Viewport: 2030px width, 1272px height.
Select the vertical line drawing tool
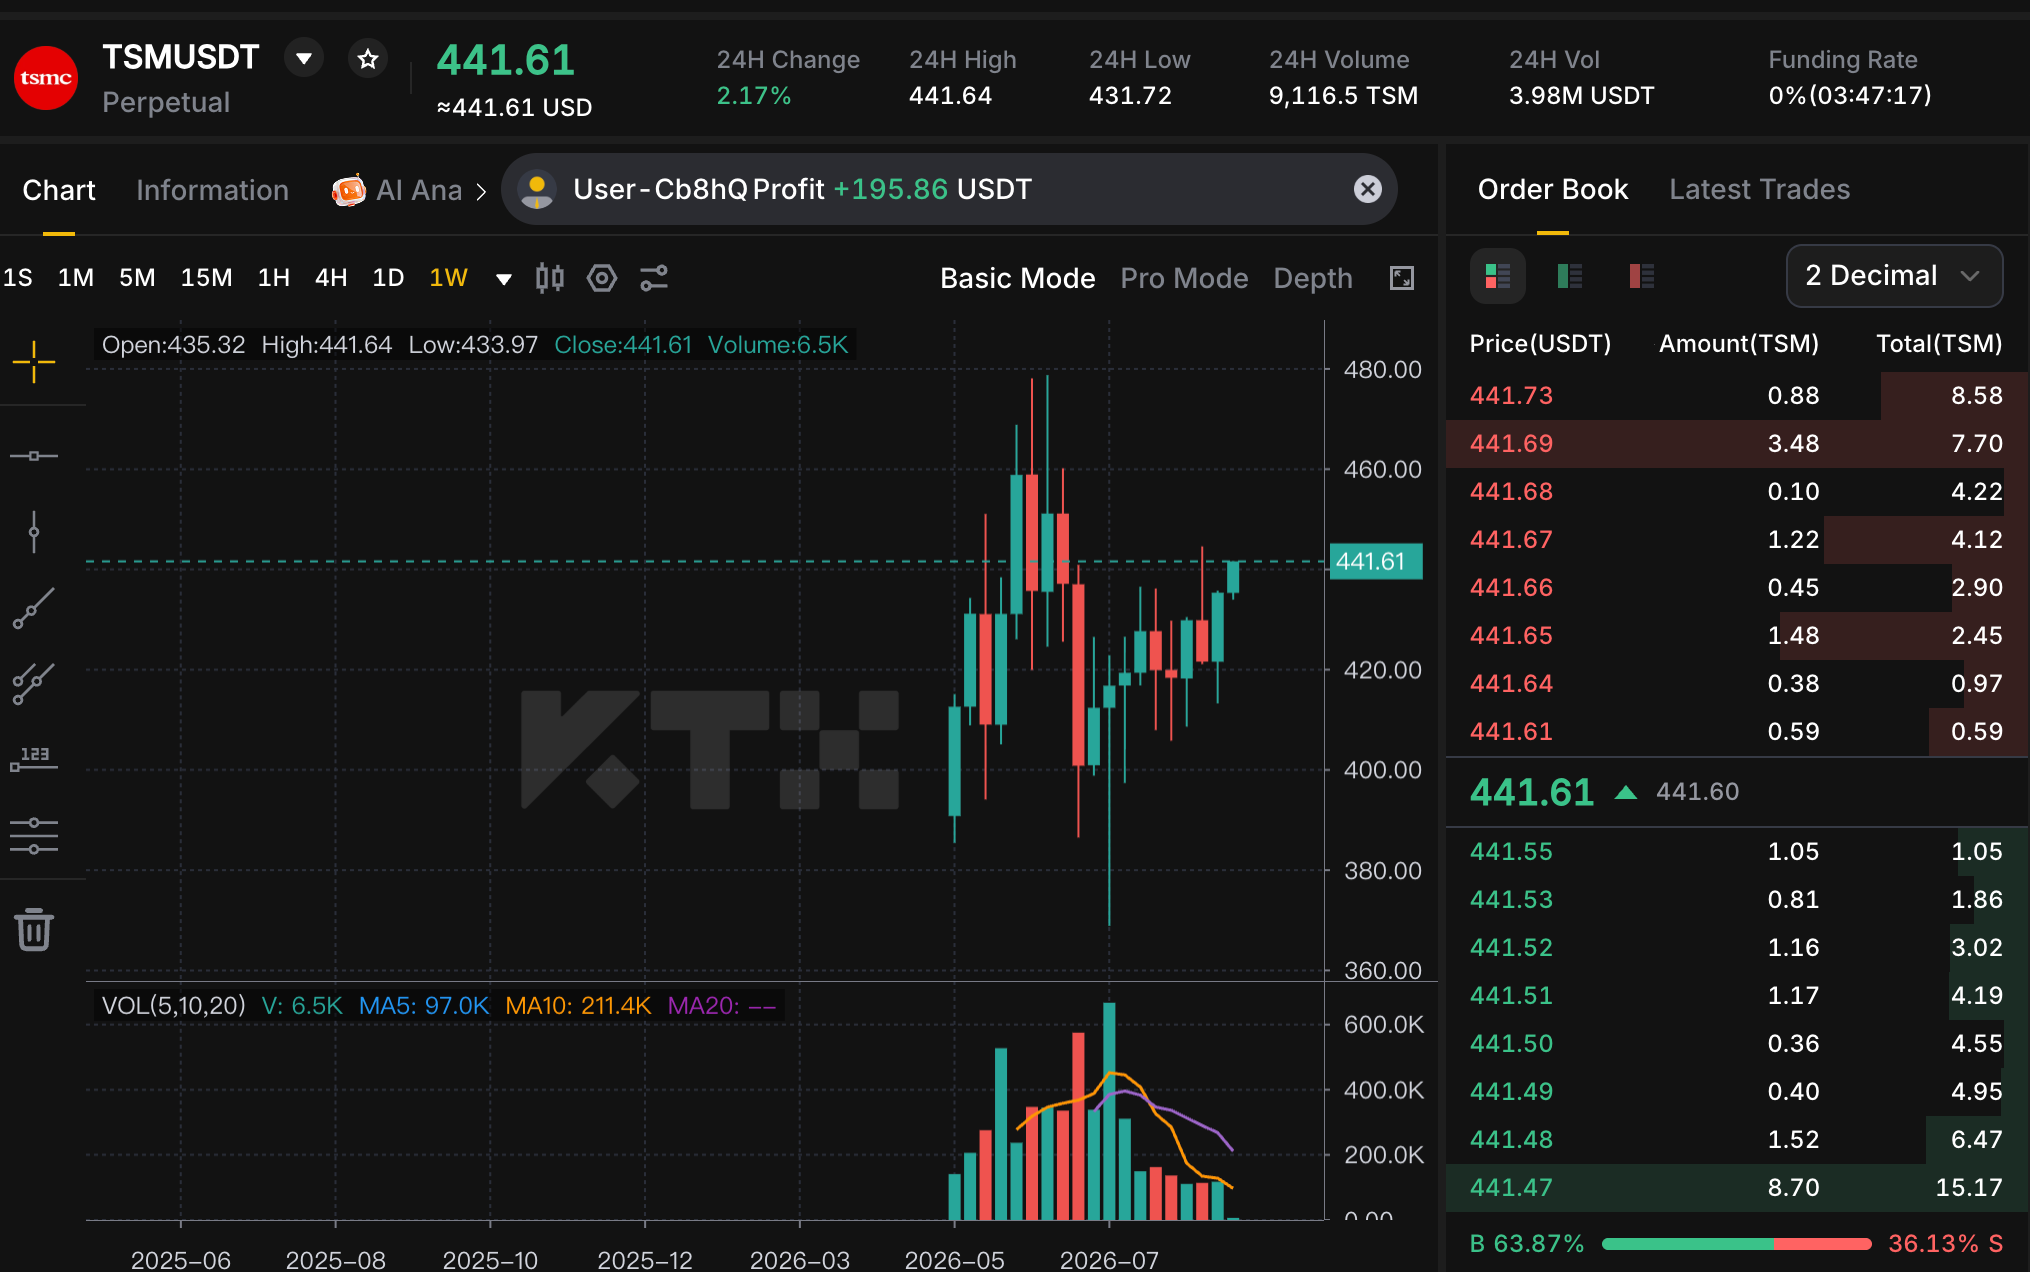click(34, 532)
